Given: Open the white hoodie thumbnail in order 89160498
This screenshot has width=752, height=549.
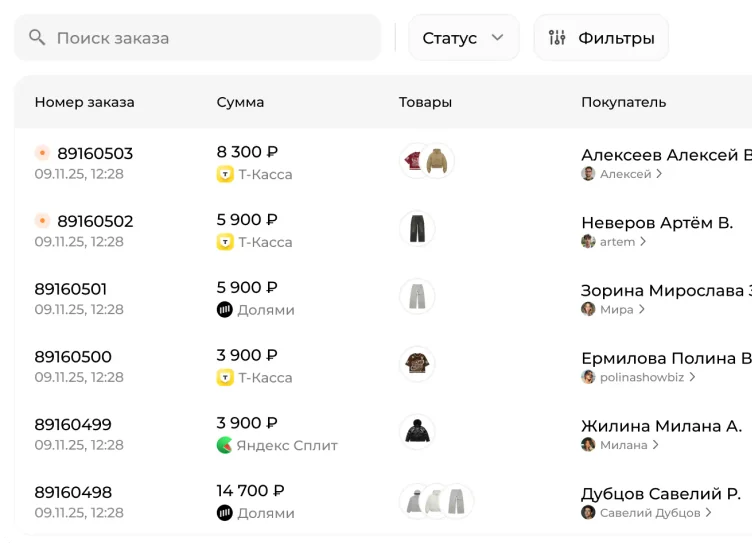Looking at the screenshot, I should tap(435, 501).
